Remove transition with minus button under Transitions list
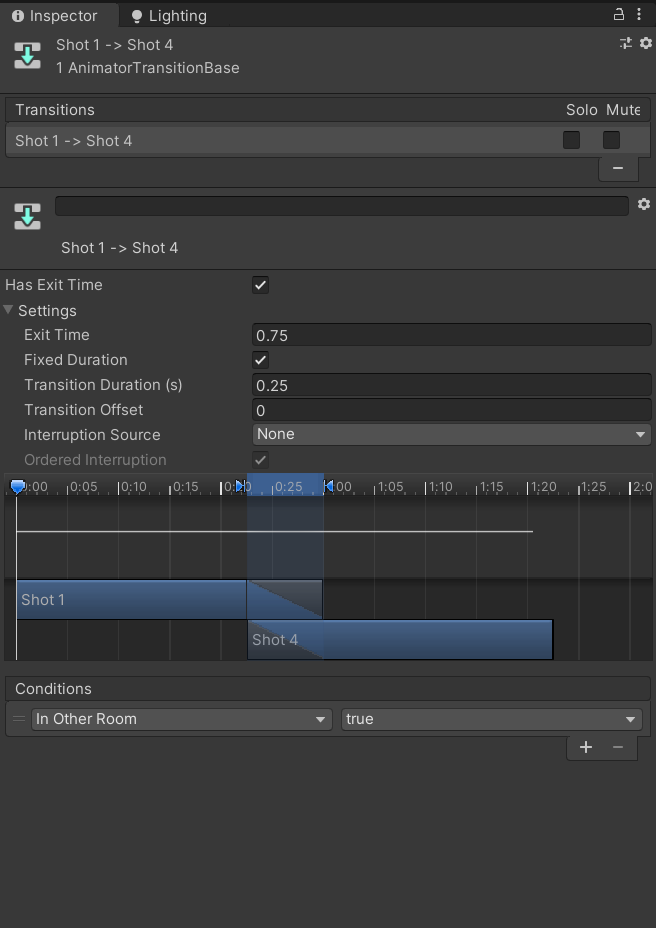656x928 pixels. pyautogui.click(x=617, y=168)
